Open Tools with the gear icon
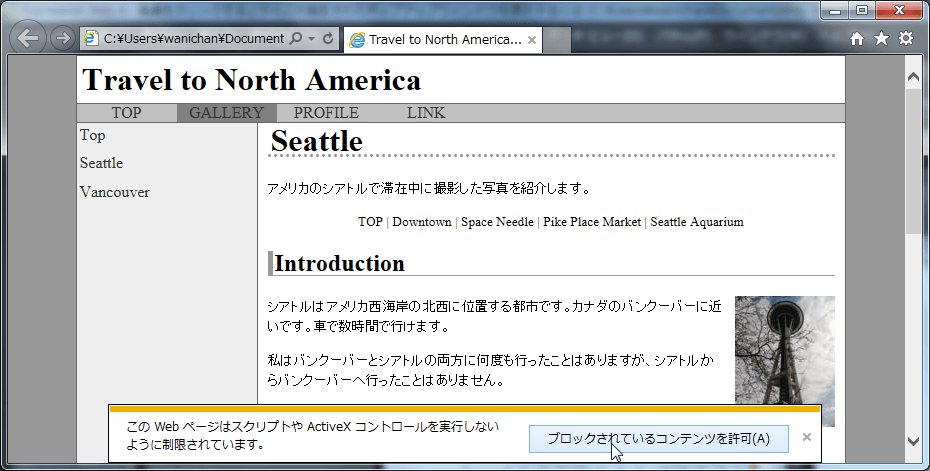This screenshot has width=930, height=471. tap(906, 39)
